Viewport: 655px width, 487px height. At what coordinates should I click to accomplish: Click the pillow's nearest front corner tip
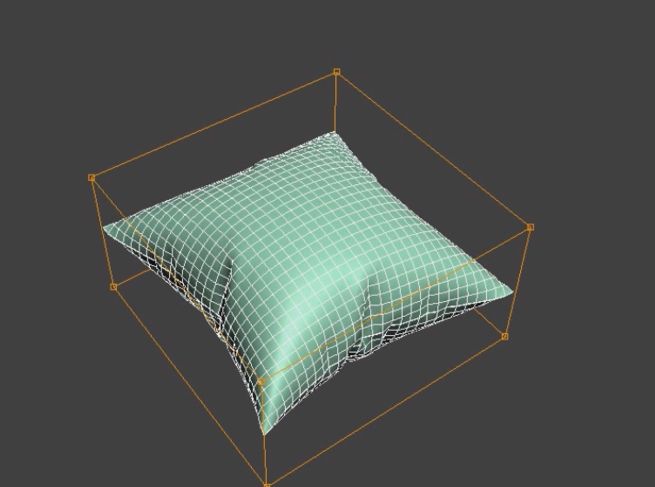tap(265, 428)
